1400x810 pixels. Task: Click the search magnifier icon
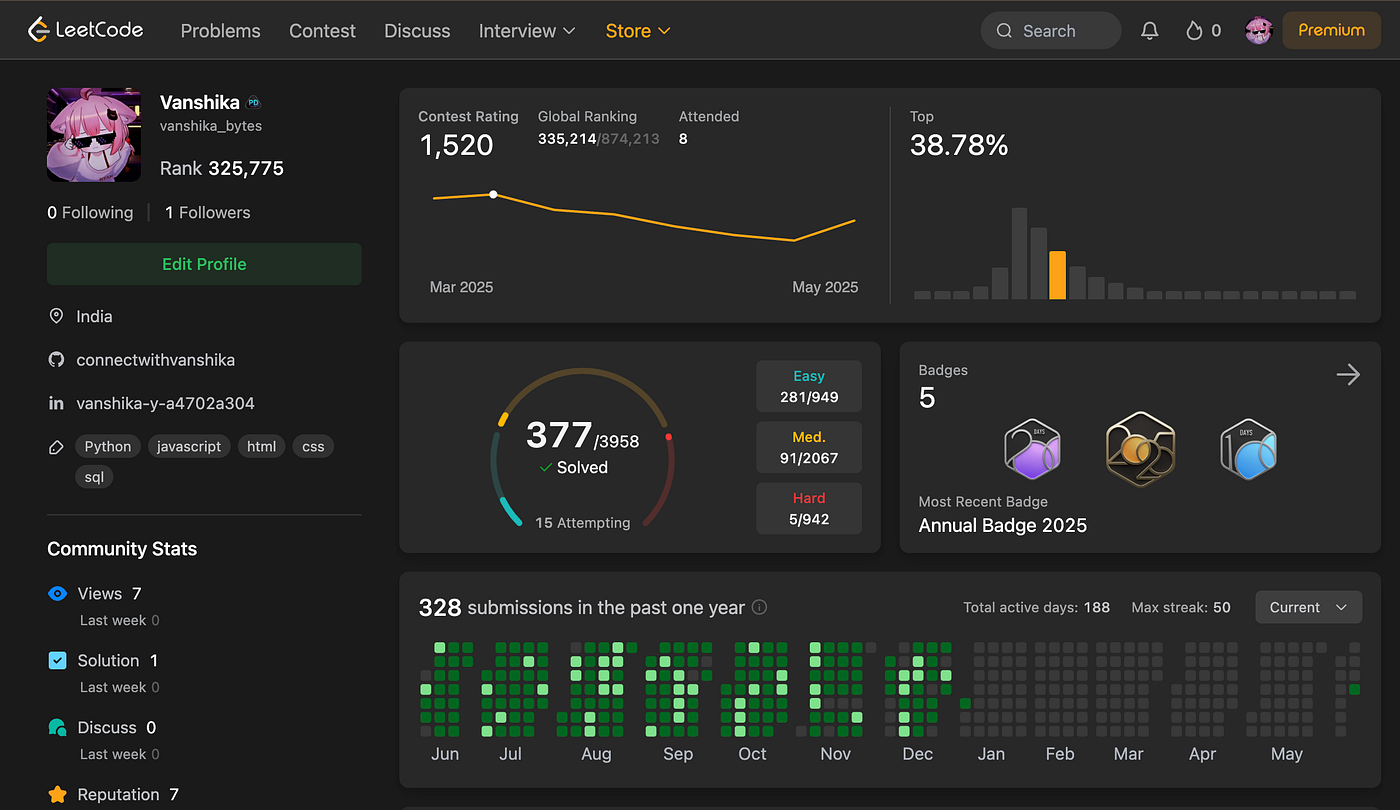(x=1004, y=31)
